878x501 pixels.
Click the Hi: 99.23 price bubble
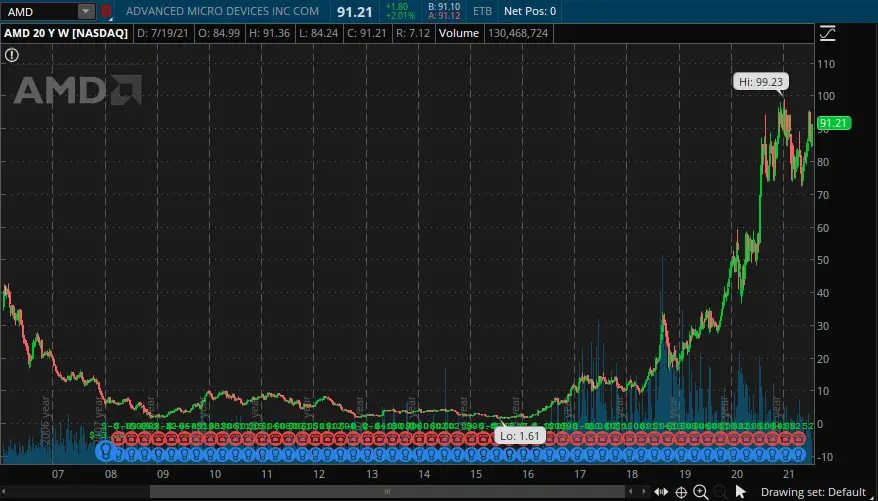tap(760, 82)
